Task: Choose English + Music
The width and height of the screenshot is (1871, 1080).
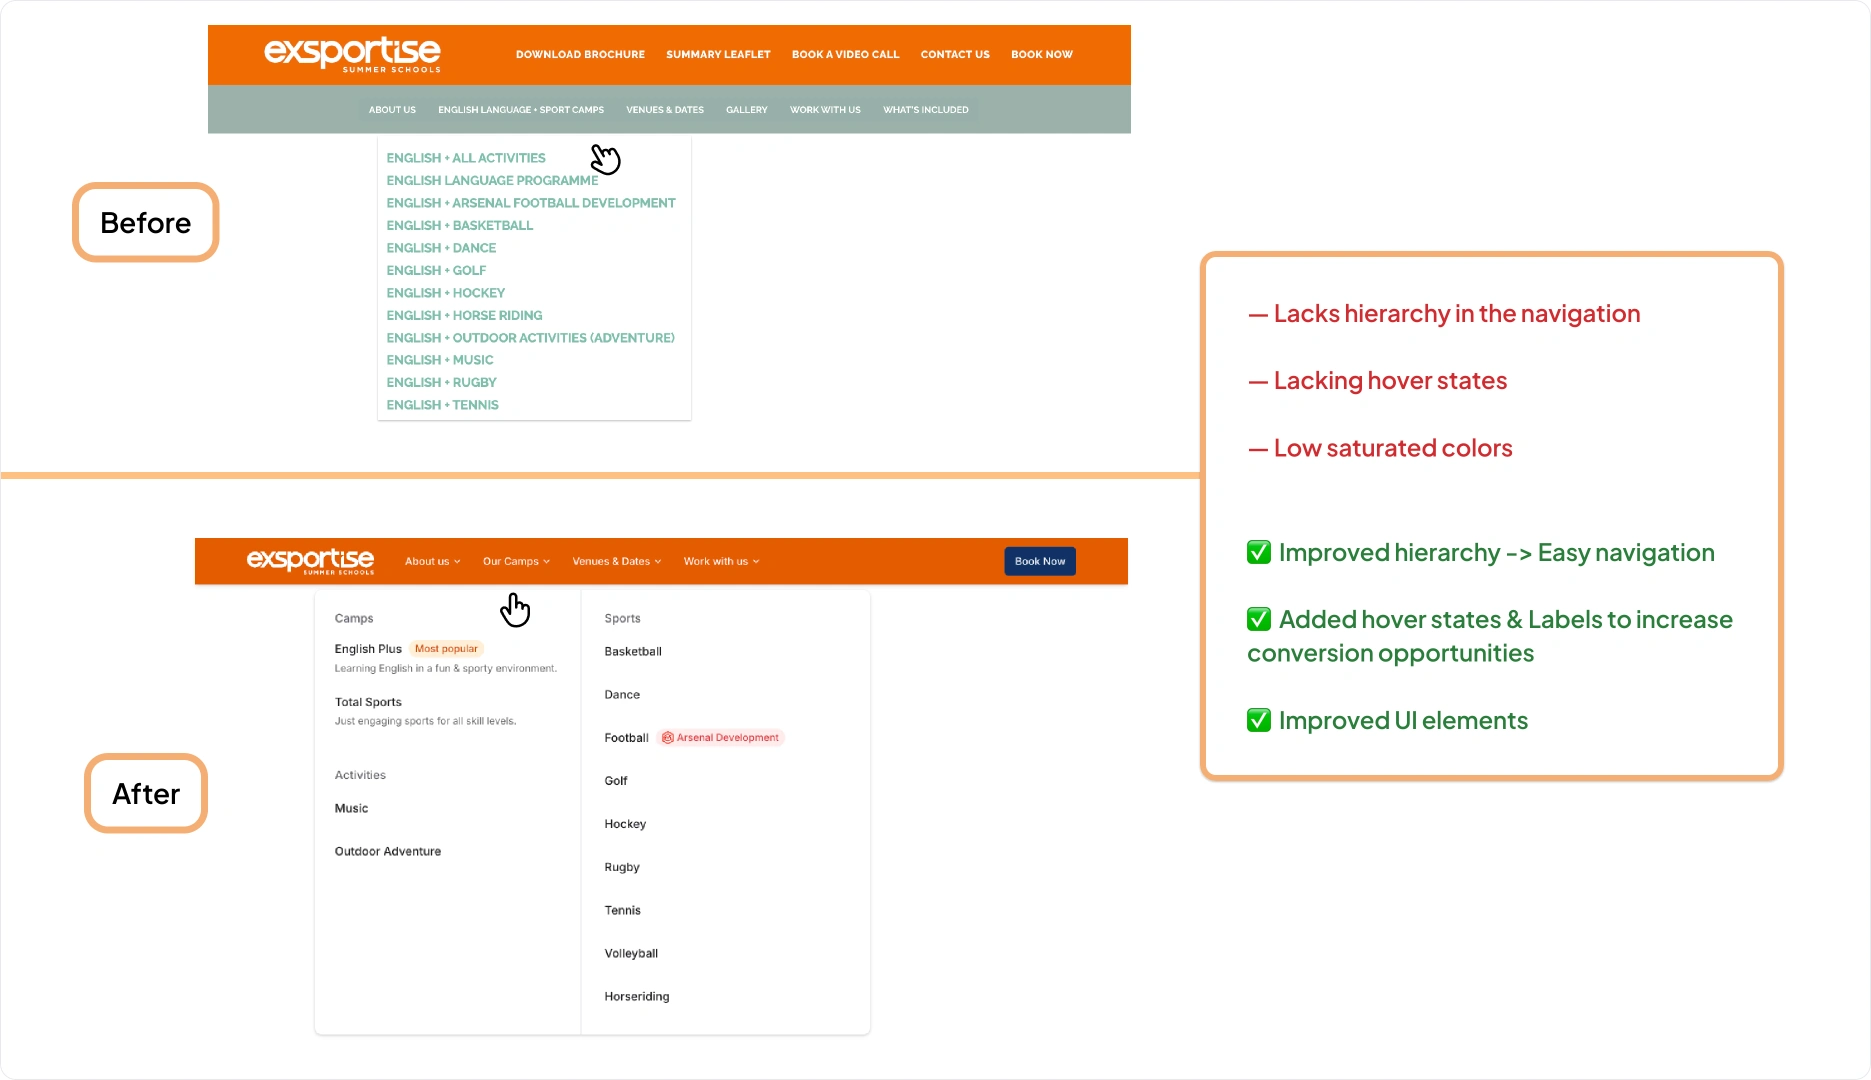Action: click(x=440, y=360)
